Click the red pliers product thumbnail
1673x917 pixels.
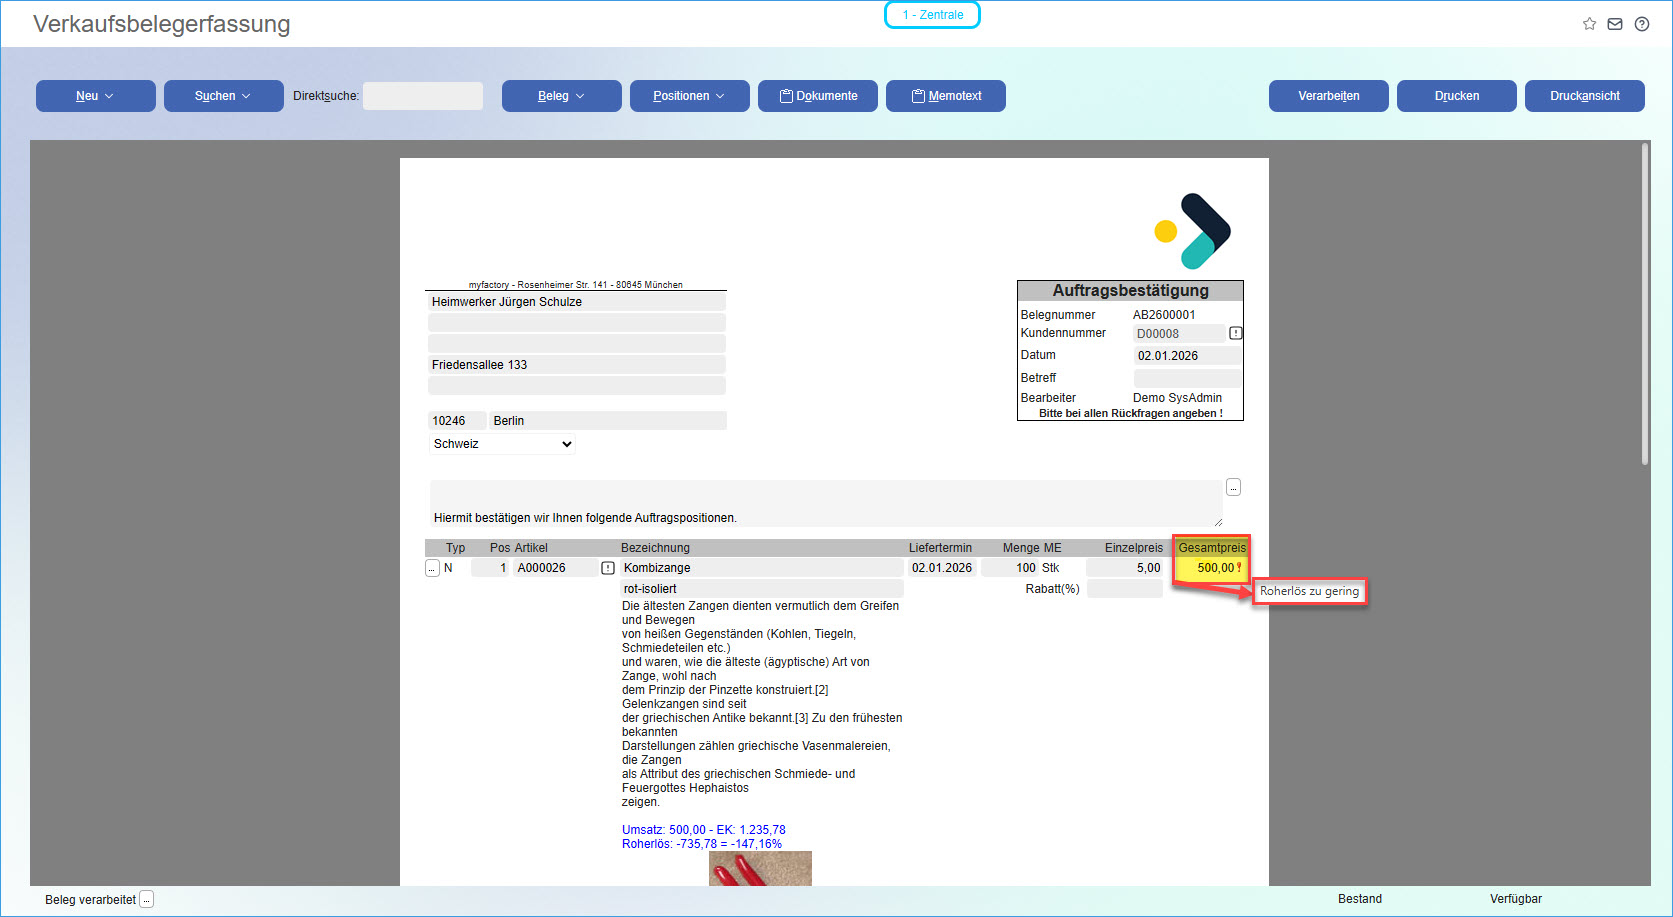[x=760, y=868]
